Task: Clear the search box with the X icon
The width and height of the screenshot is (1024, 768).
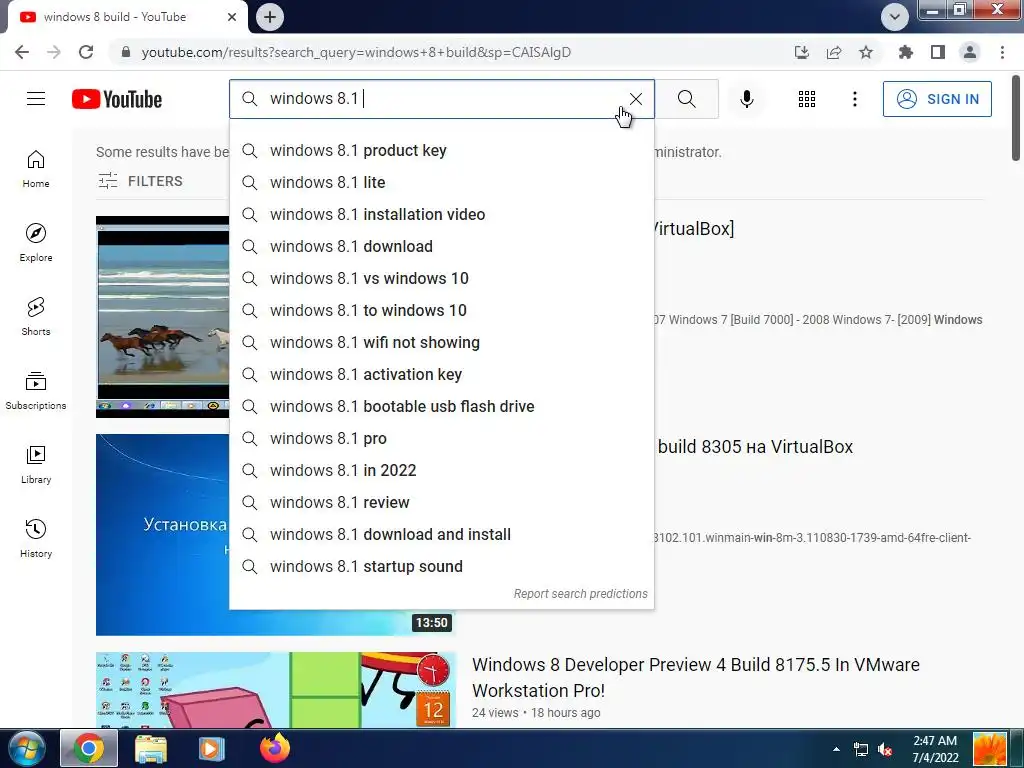Action: [x=635, y=99]
